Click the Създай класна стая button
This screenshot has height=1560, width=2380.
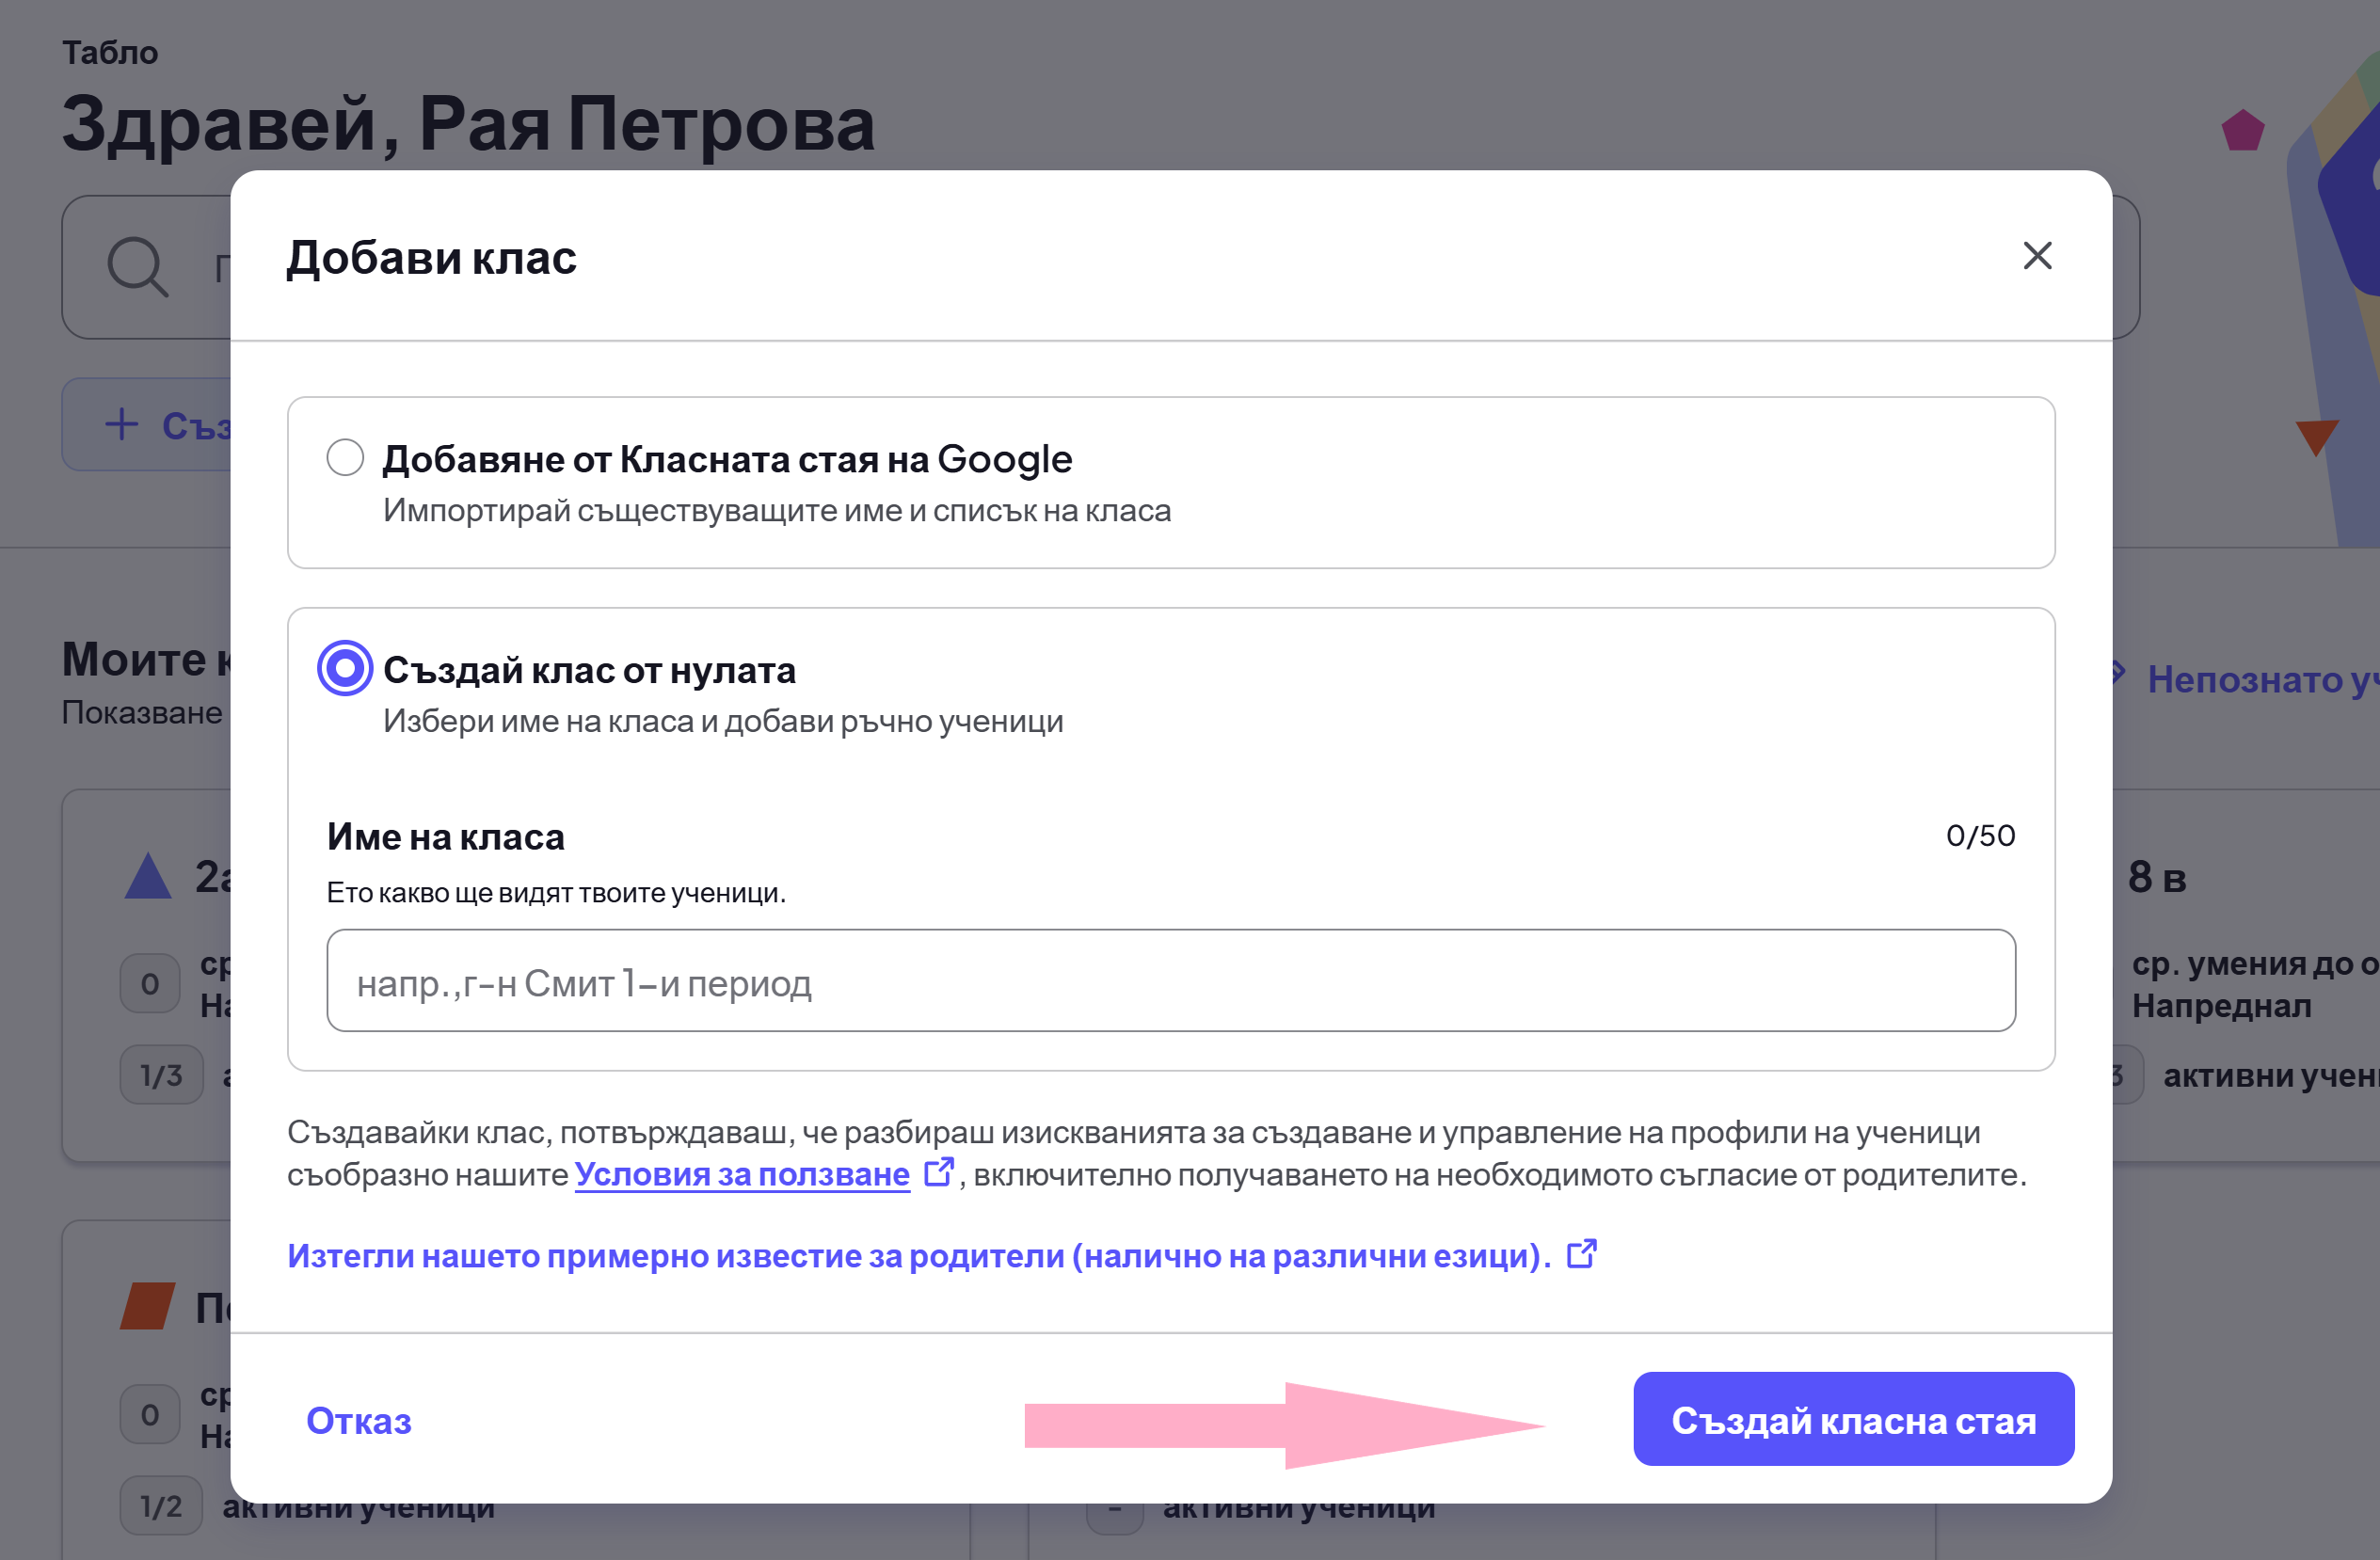coord(1854,1420)
